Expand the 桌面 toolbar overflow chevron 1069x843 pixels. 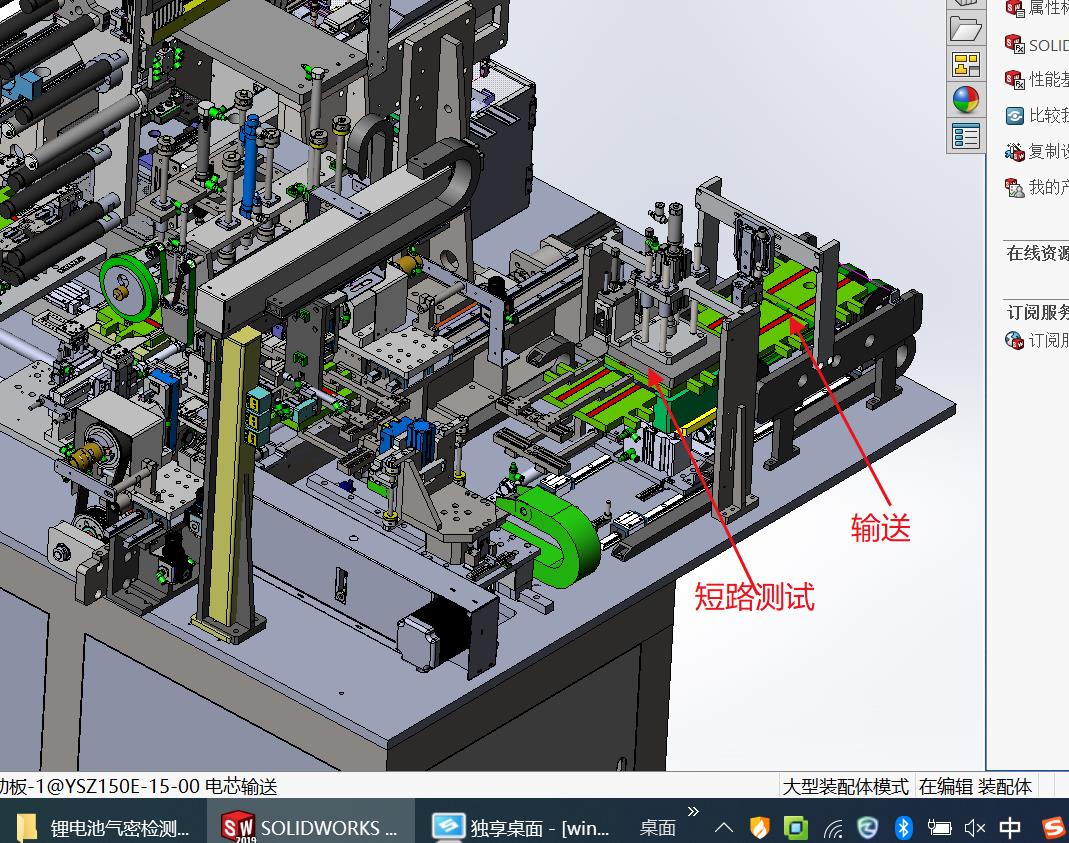693,811
